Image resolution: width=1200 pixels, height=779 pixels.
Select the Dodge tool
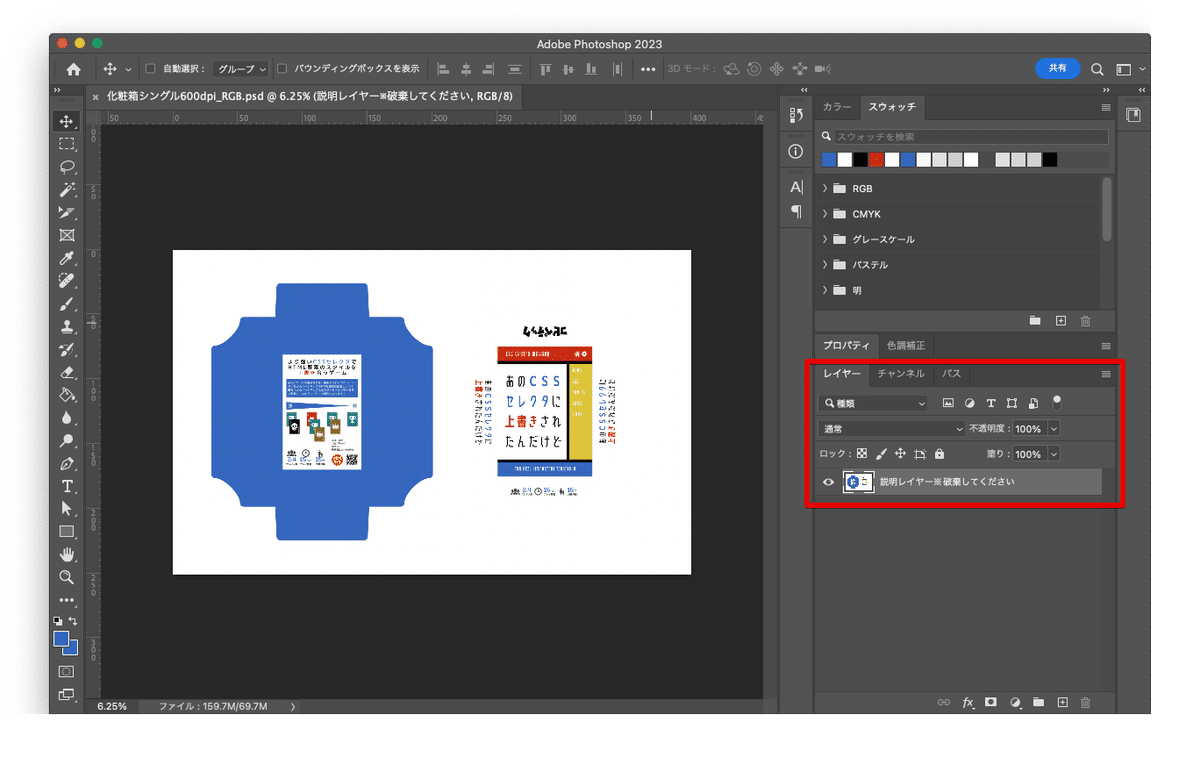coord(67,441)
